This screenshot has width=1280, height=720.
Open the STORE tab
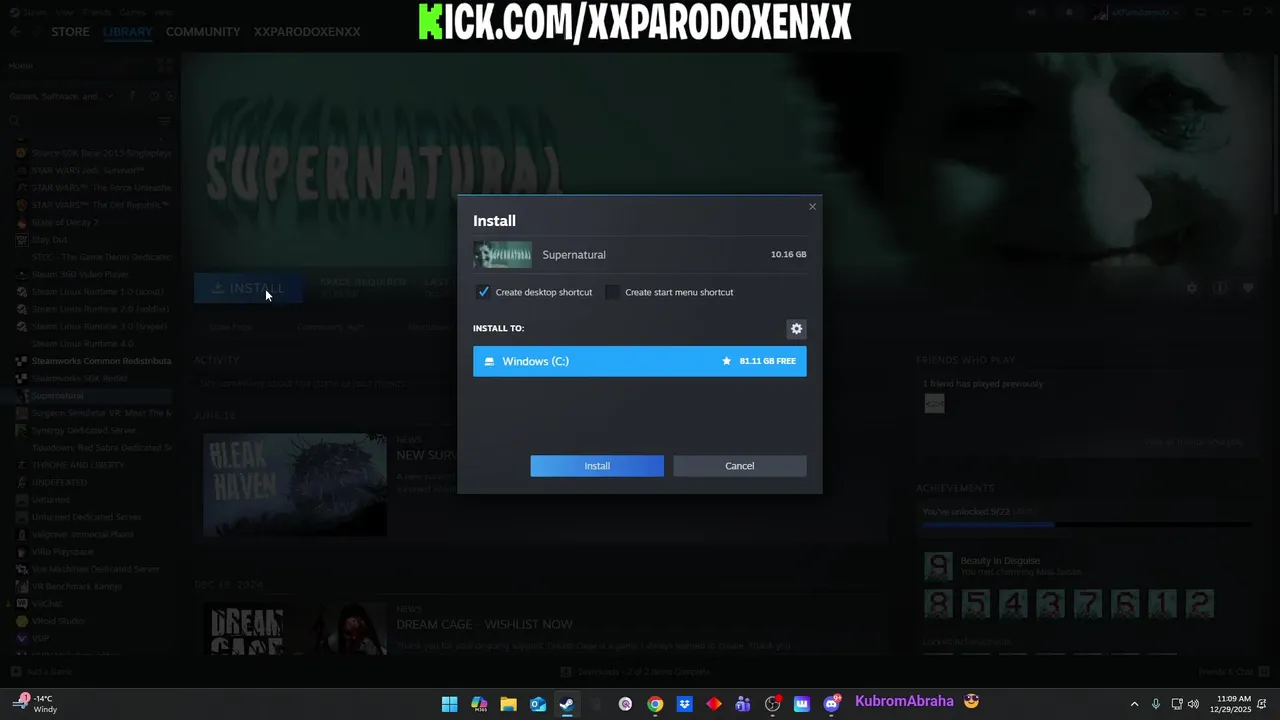pyautogui.click(x=70, y=32)
